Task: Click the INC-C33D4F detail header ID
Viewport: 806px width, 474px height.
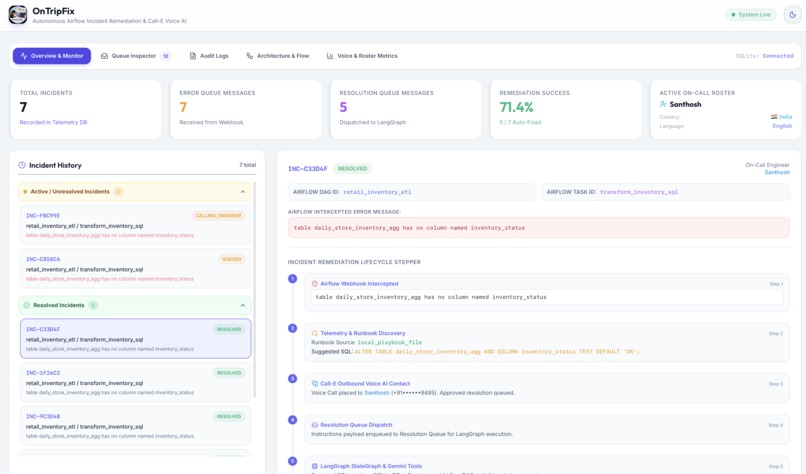Action: (x=307, y=169)
